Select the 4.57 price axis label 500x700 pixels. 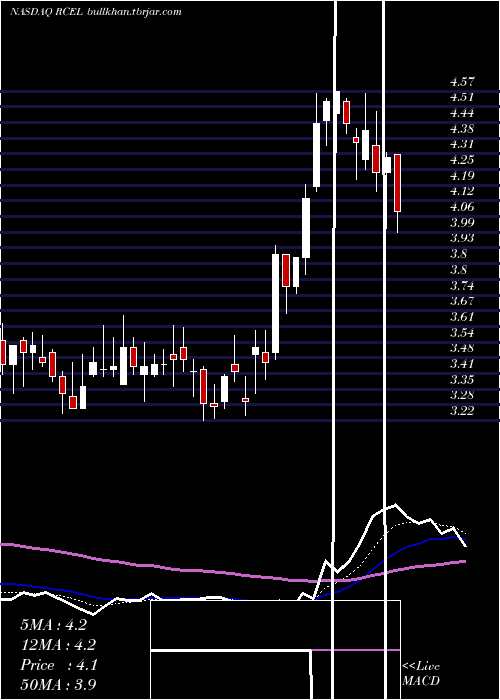(x=462, y=82)
